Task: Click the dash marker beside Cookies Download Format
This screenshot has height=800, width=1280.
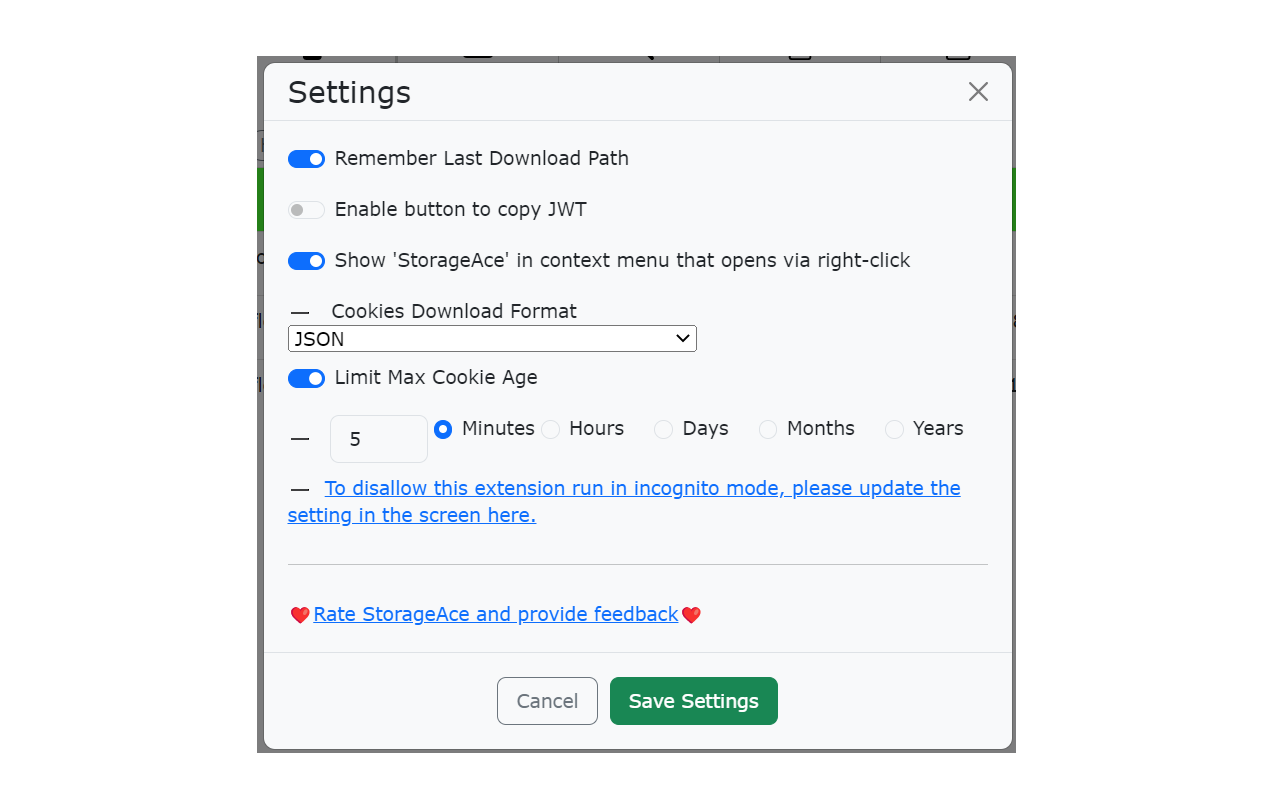Action: click(x=299, y=311)
